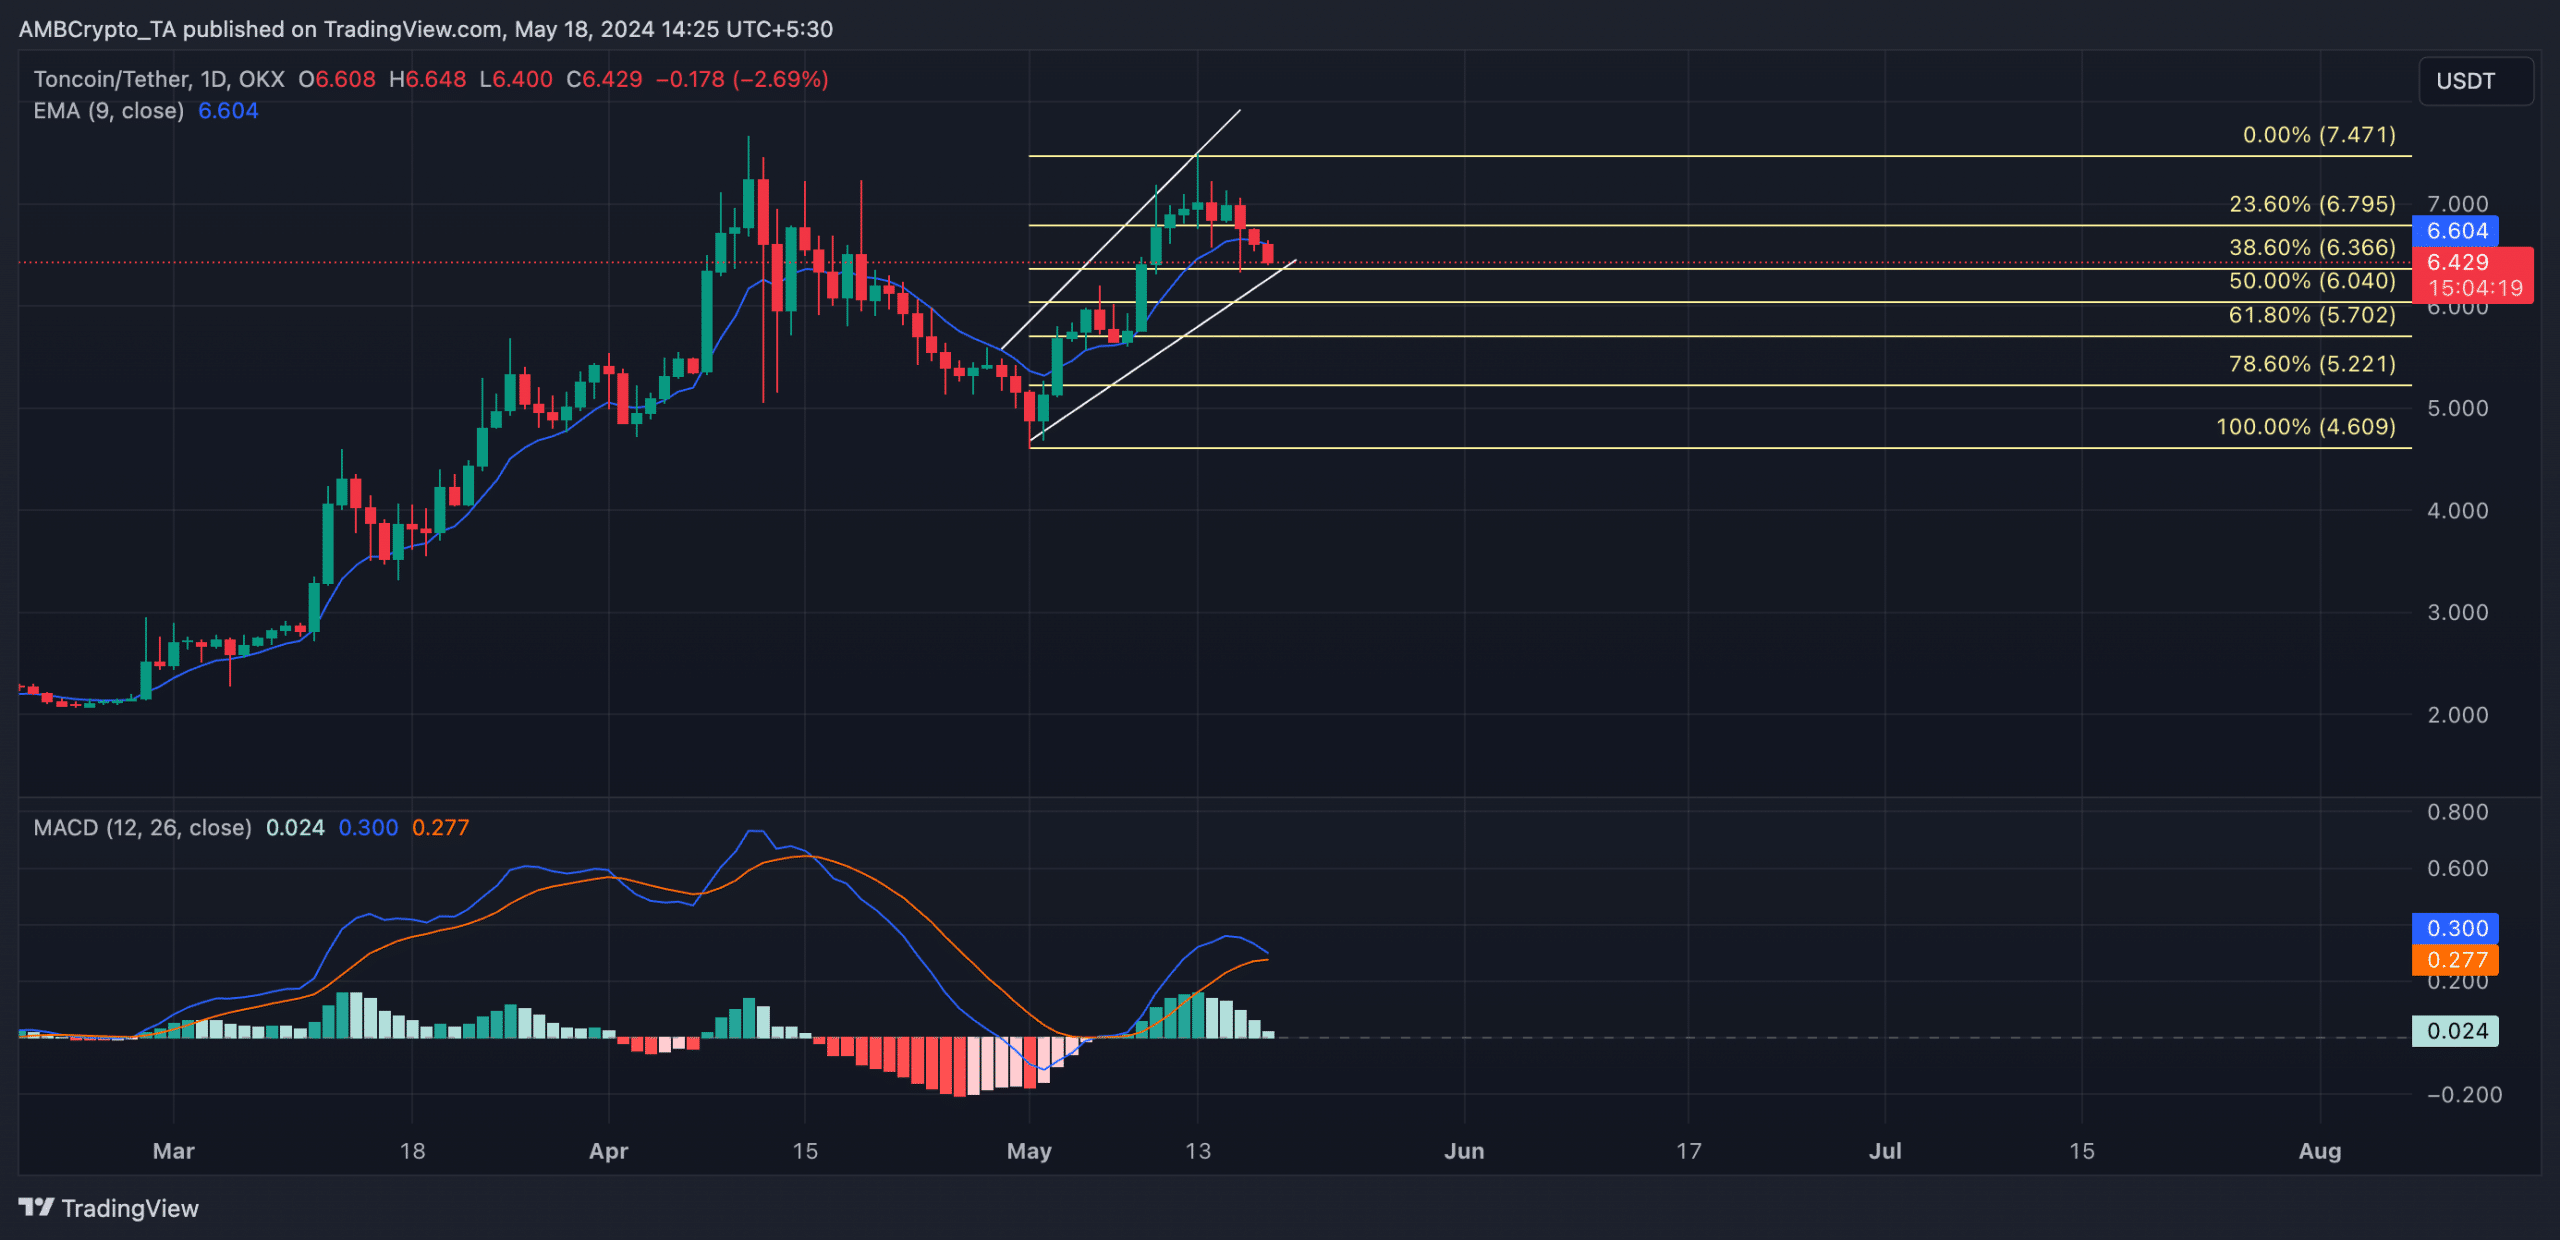Viewport: 2560px width, 1240px height.
Task: Click the 5.000 price axis label
Action: click(x=2457, y=408)
